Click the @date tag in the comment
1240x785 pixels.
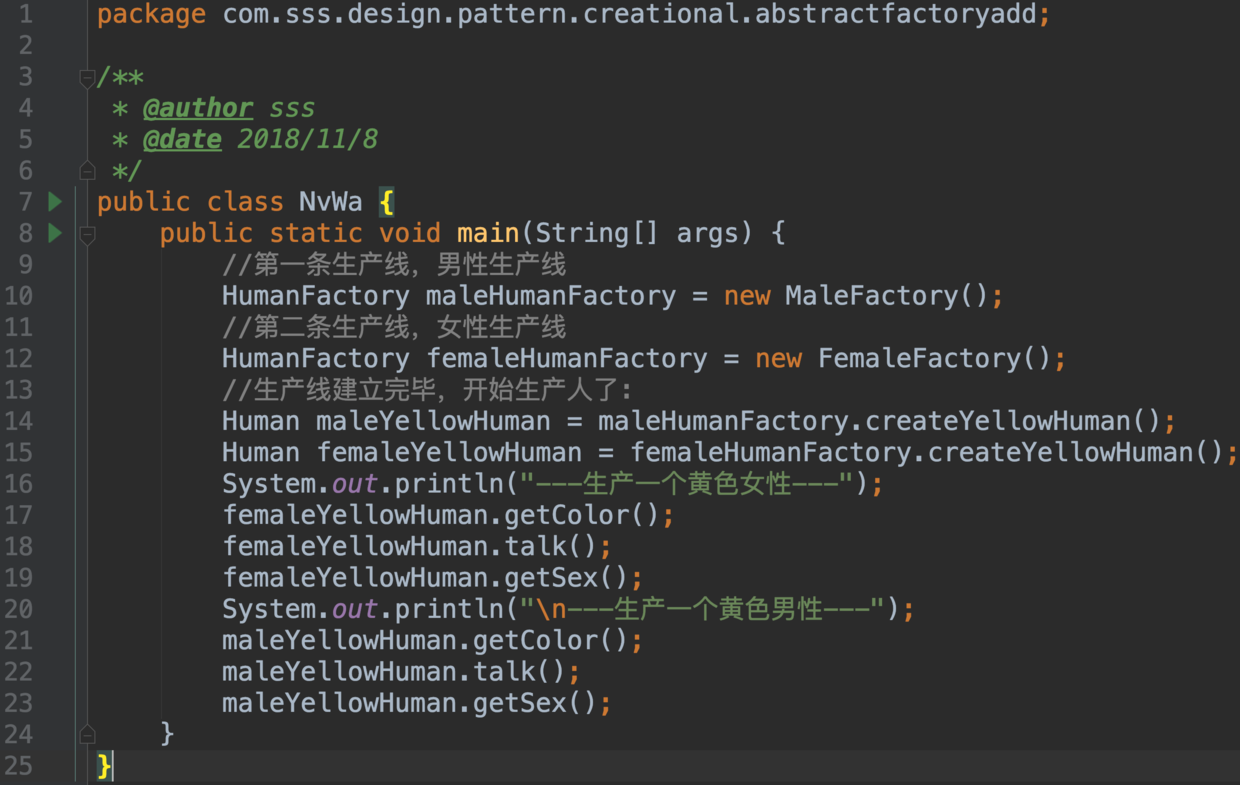182,139
